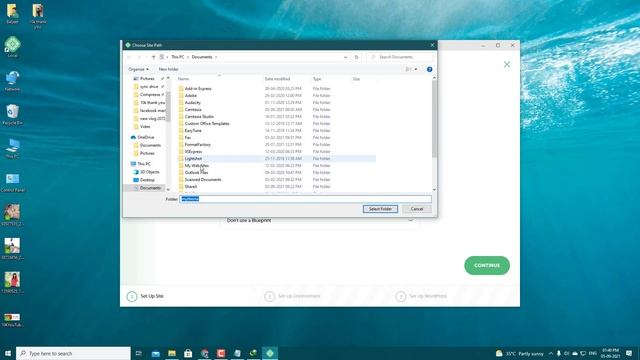Click the refresh icon beside the address bar
Viewport: 640px width, 360px height.
point(356,57)
